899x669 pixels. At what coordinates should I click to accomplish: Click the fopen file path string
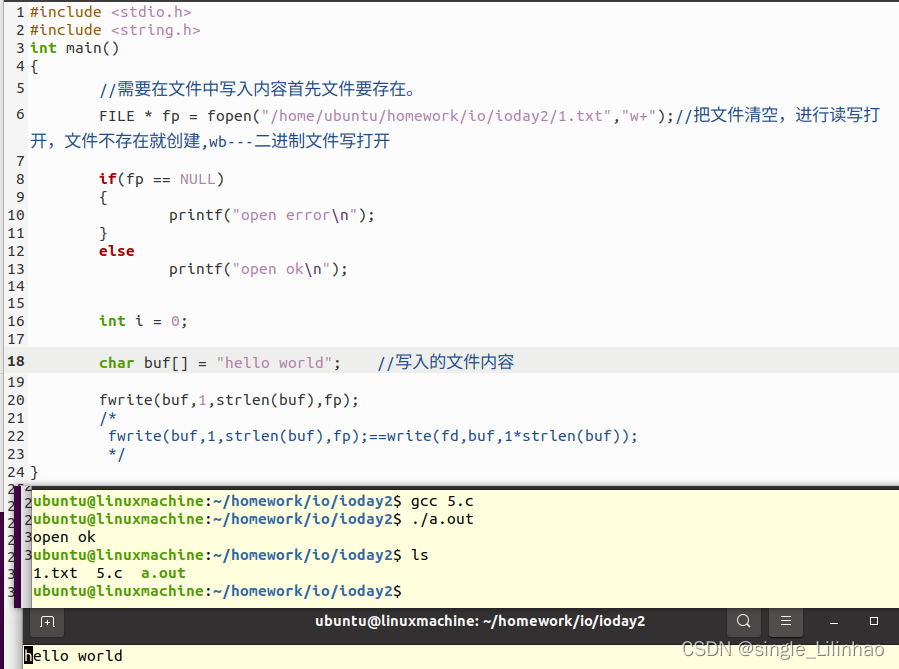(436, 116)
